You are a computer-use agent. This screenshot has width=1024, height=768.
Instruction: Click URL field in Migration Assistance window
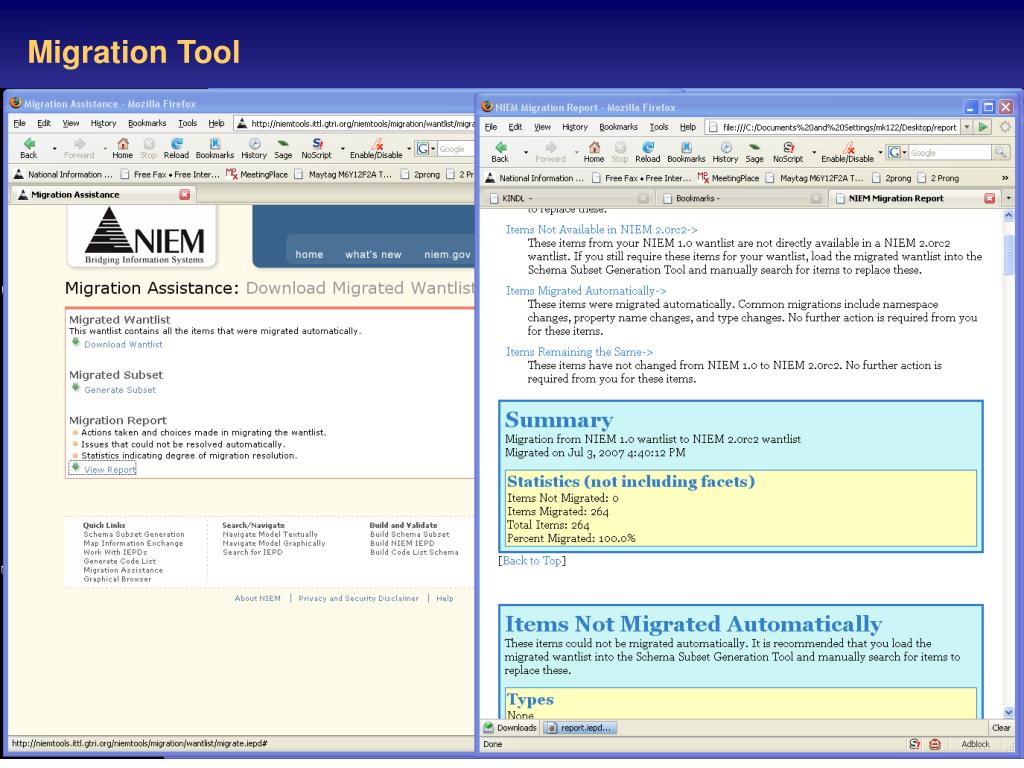[356, 123]
